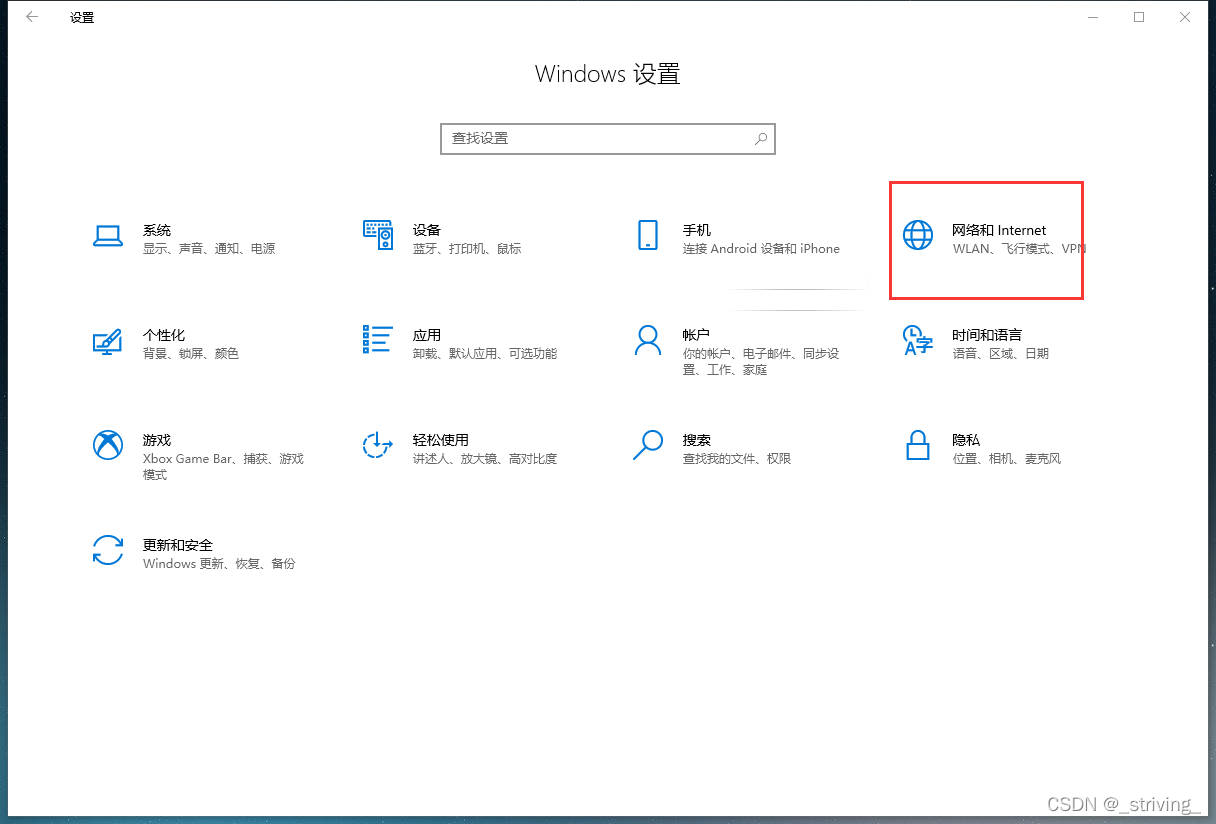Image resolution: width=1216 pixels, height=824 pixels.
Task: Click the text 连接 Android 设备和 iPhone
Action: [x=761, y=249]
